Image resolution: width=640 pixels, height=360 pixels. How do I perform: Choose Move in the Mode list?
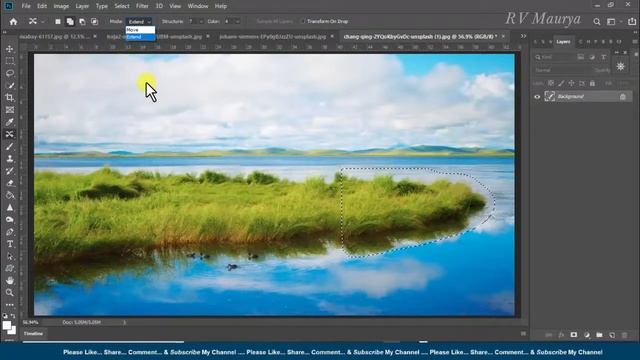point(140,30)
